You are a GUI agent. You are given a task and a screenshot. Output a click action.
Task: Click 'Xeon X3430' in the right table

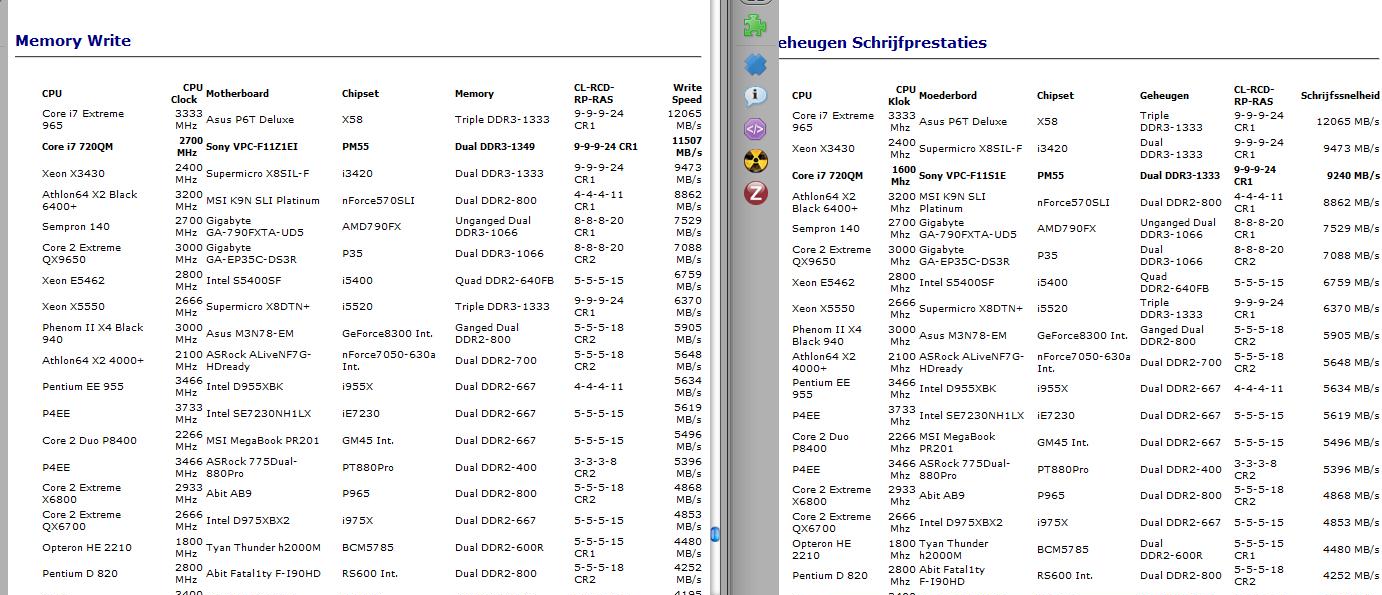pyautogui.click(x=823, y=148)
